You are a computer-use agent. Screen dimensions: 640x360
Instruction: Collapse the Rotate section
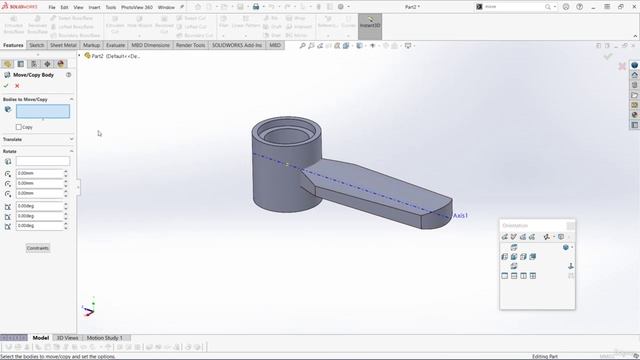pos(71,151)
